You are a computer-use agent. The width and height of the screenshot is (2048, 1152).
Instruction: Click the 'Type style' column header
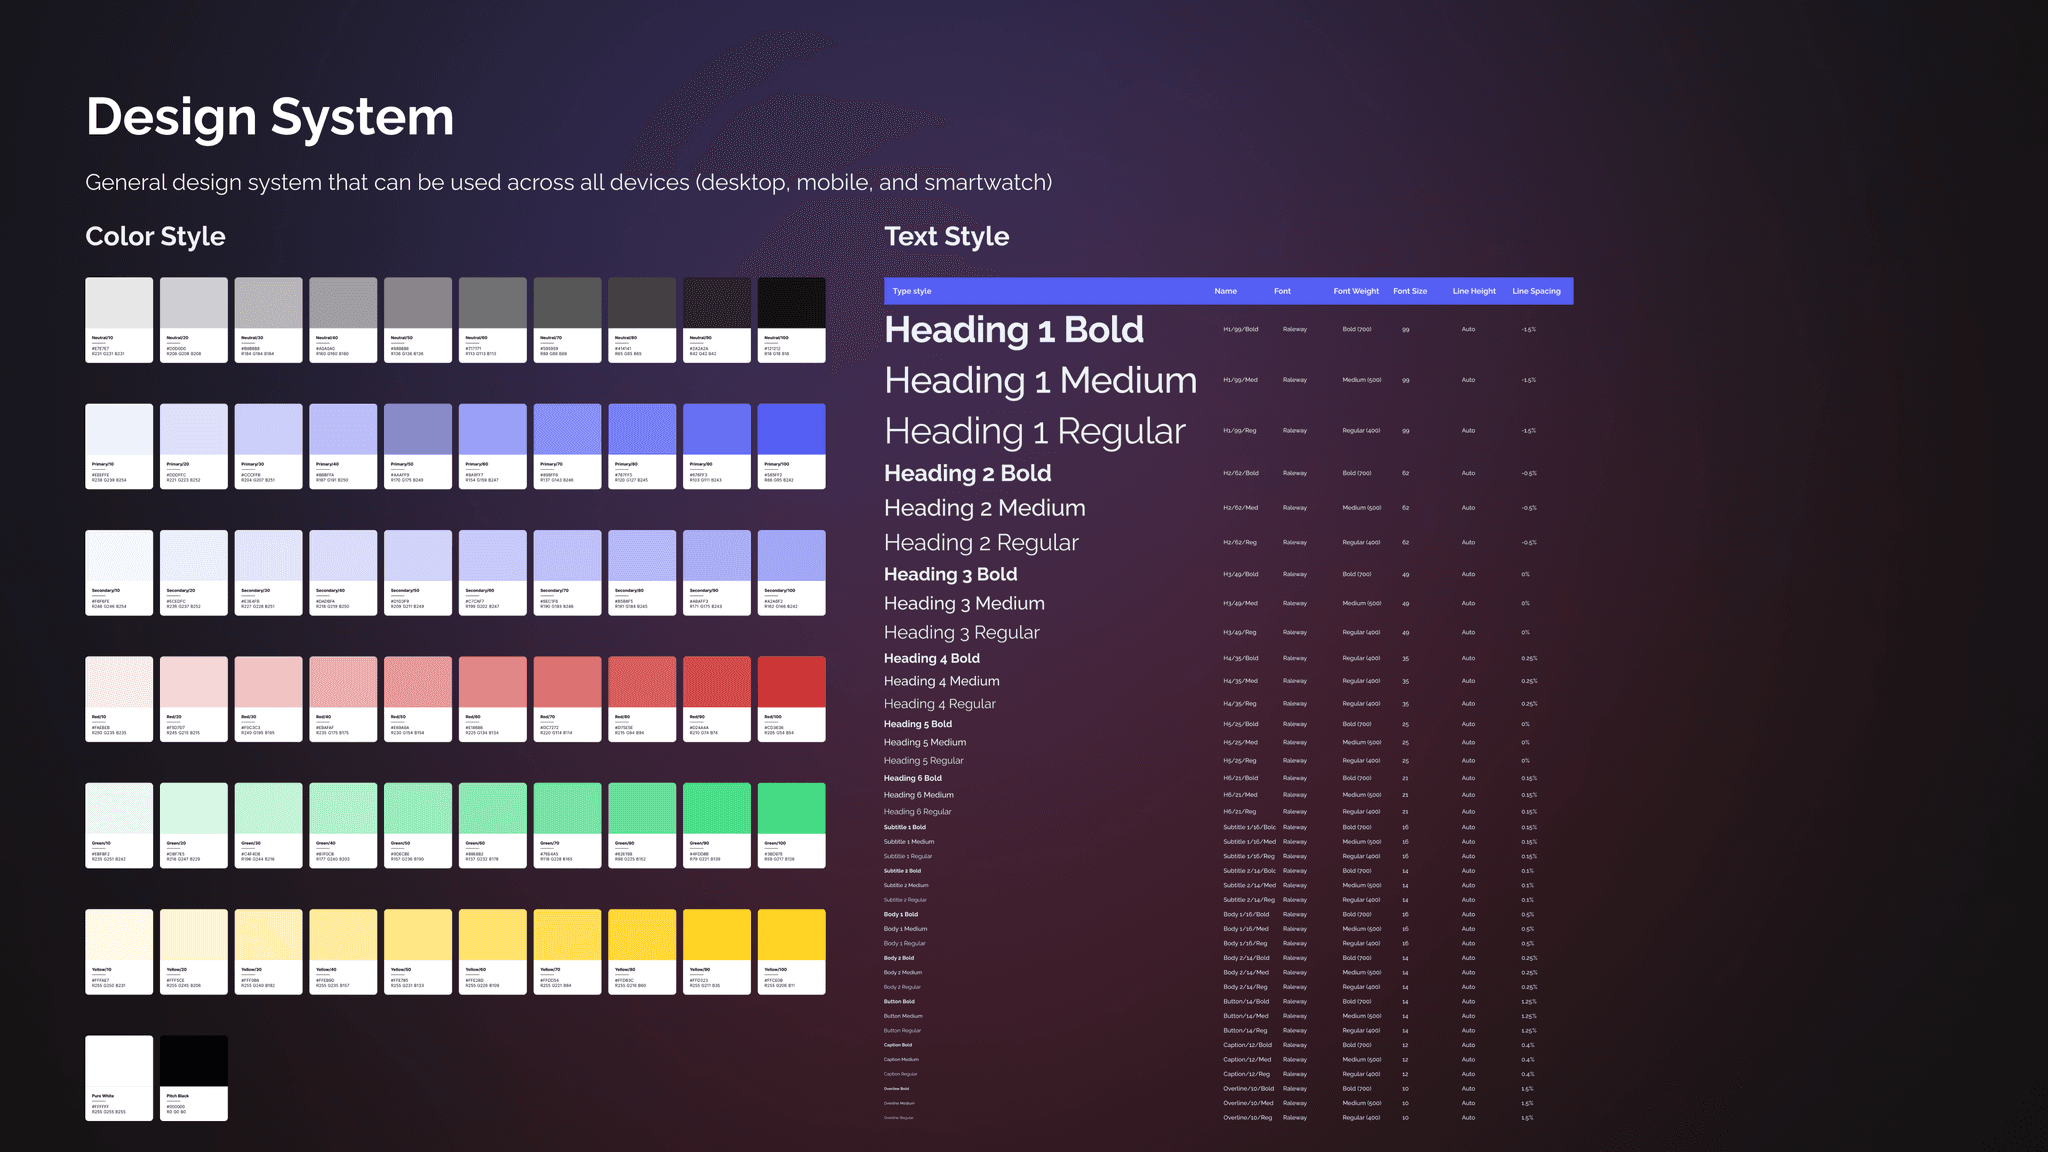pyautogui.click(x=911, y=291)
